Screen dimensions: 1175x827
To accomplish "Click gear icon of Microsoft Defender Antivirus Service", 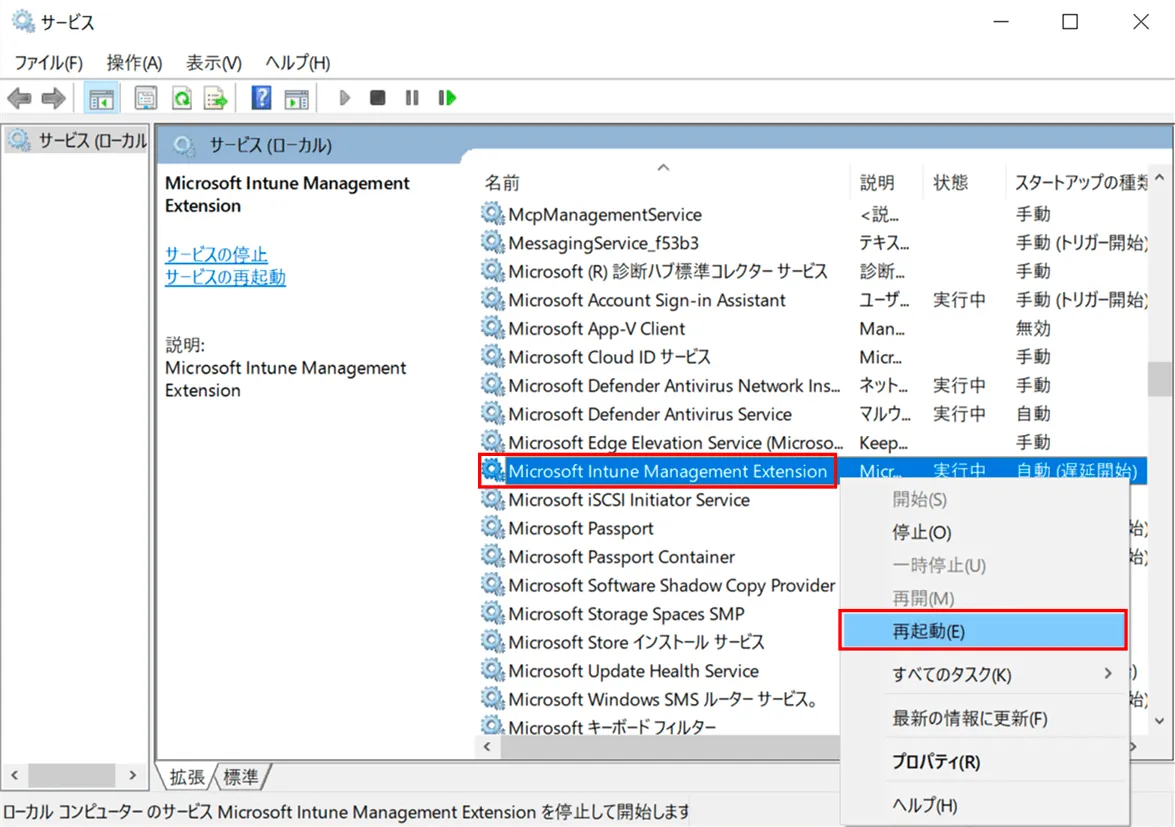I will [492, 414].
